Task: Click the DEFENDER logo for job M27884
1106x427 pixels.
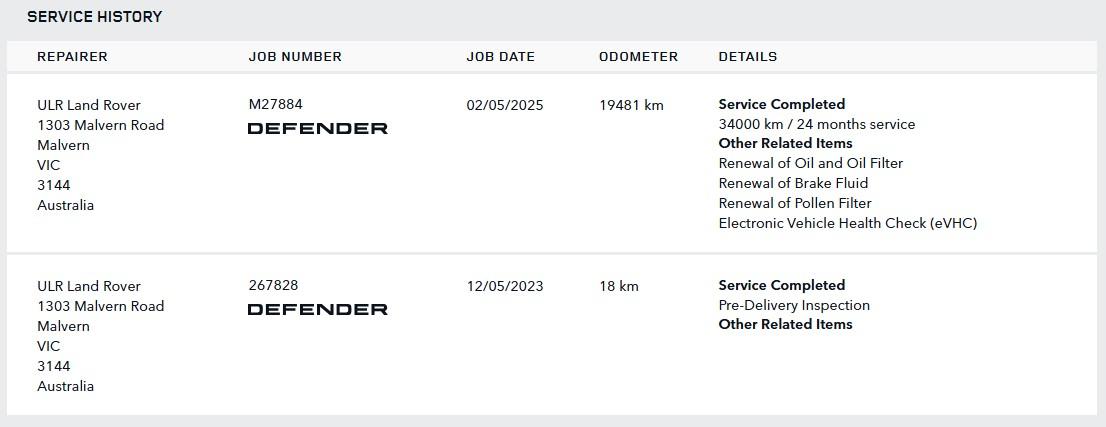Action: 317,128
